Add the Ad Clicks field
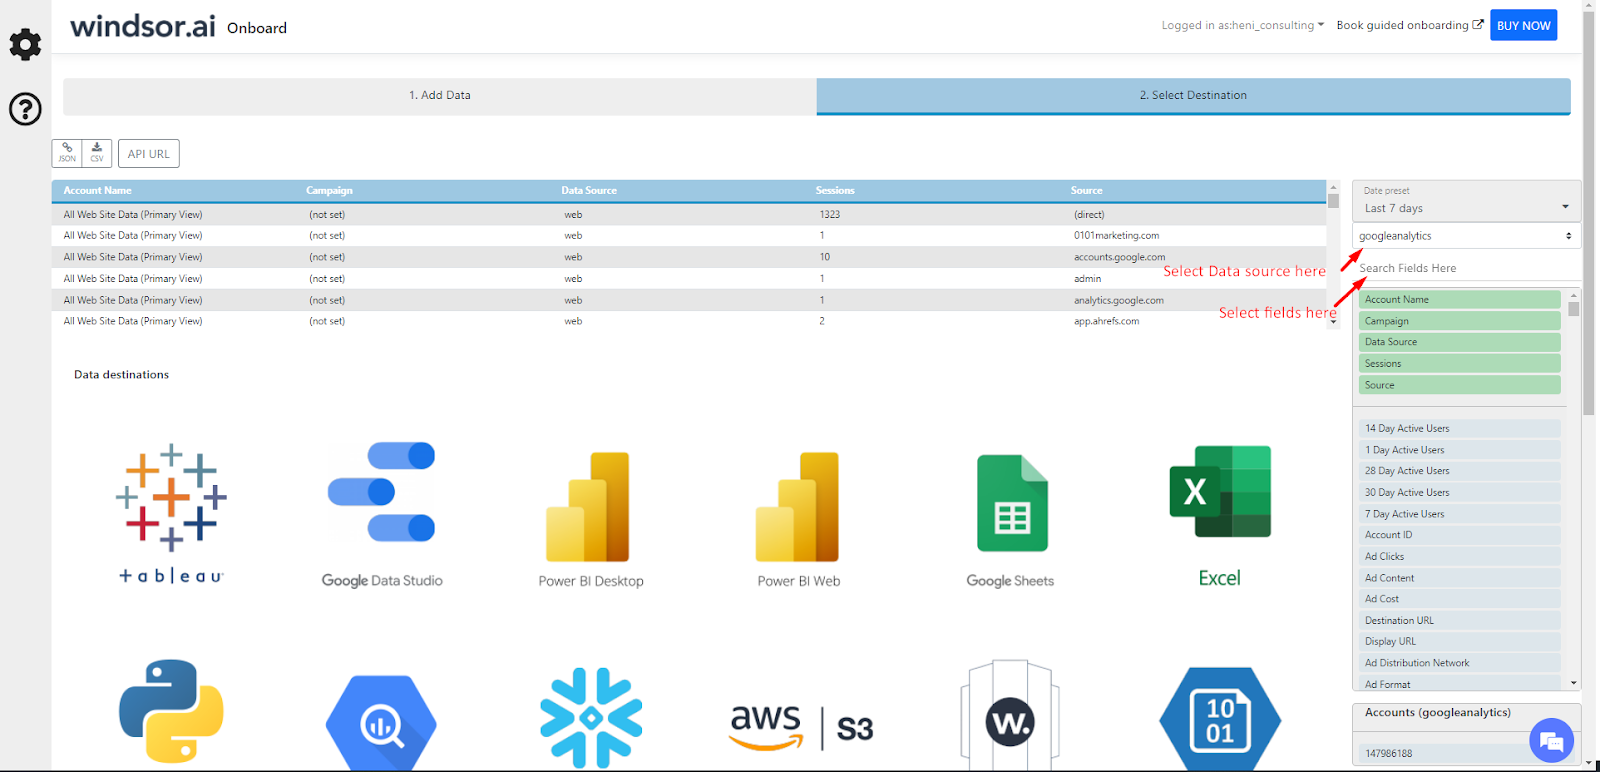Image resolution: width=1600 pixels, height=772 pixels. 1460,557
